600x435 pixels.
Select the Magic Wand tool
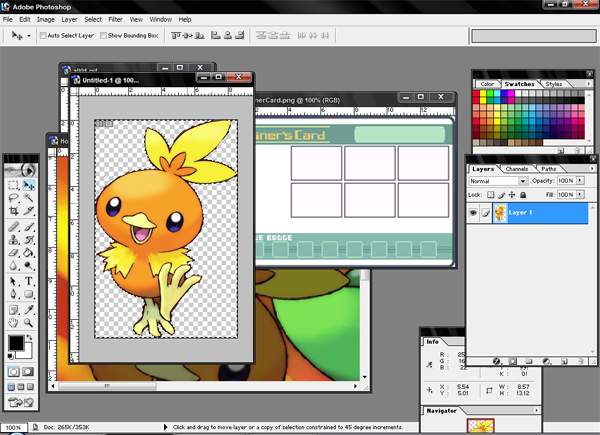29,198
